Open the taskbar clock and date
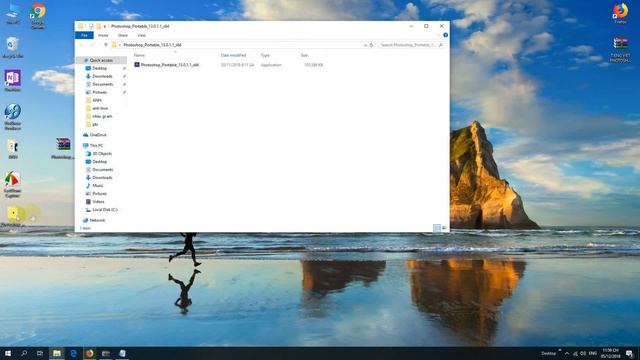This screenshot has height=360, width=640. click(610, 353)
